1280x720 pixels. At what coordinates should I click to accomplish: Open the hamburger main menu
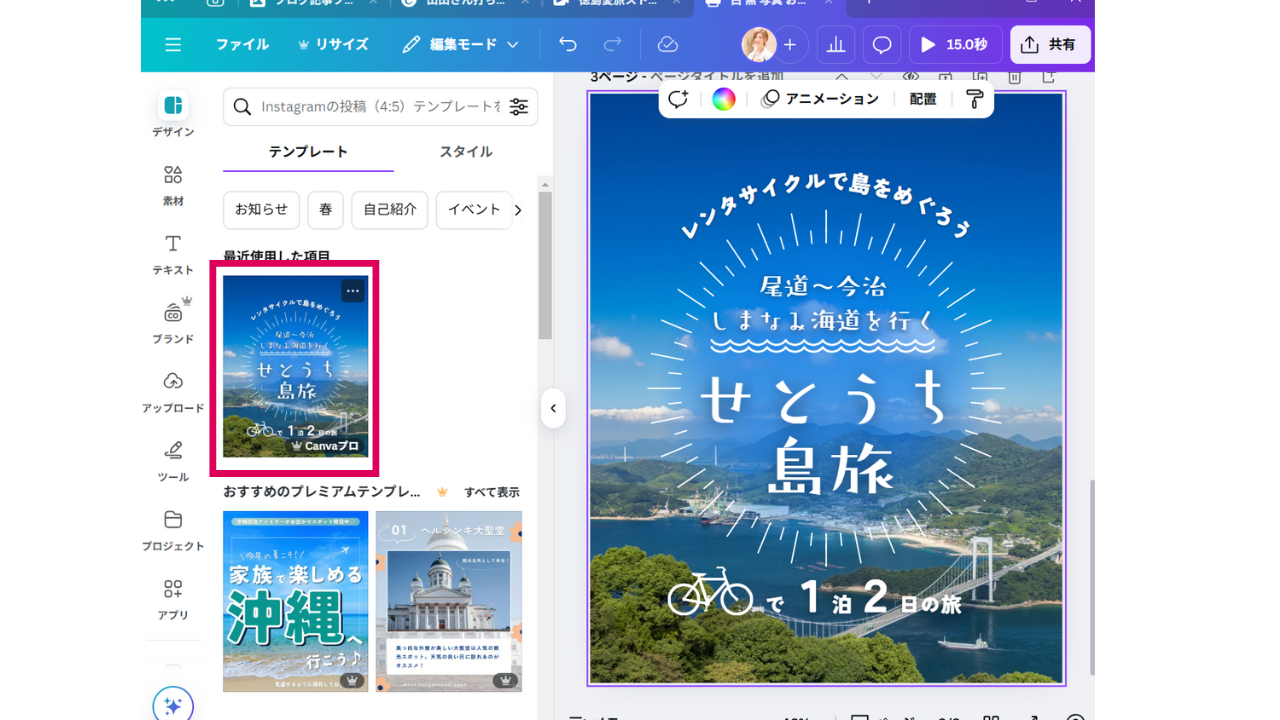pos(173,45)
